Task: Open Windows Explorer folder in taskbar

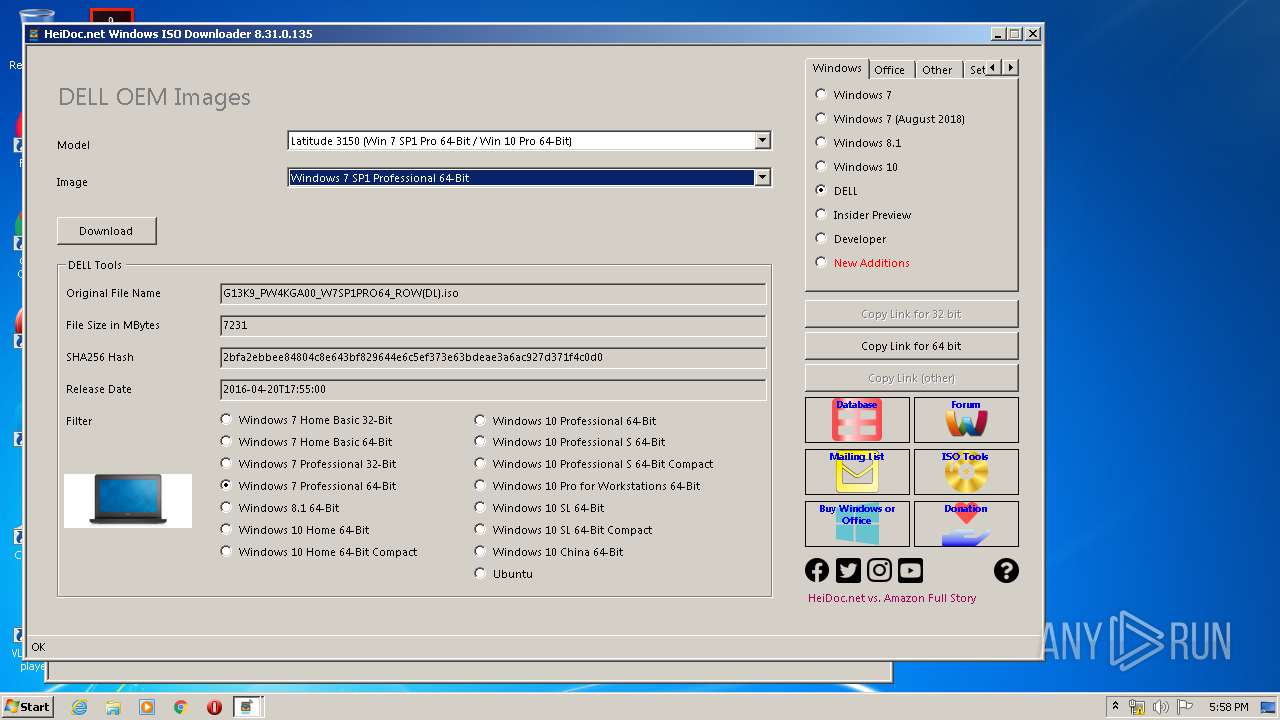Action: tap(113, 707)
